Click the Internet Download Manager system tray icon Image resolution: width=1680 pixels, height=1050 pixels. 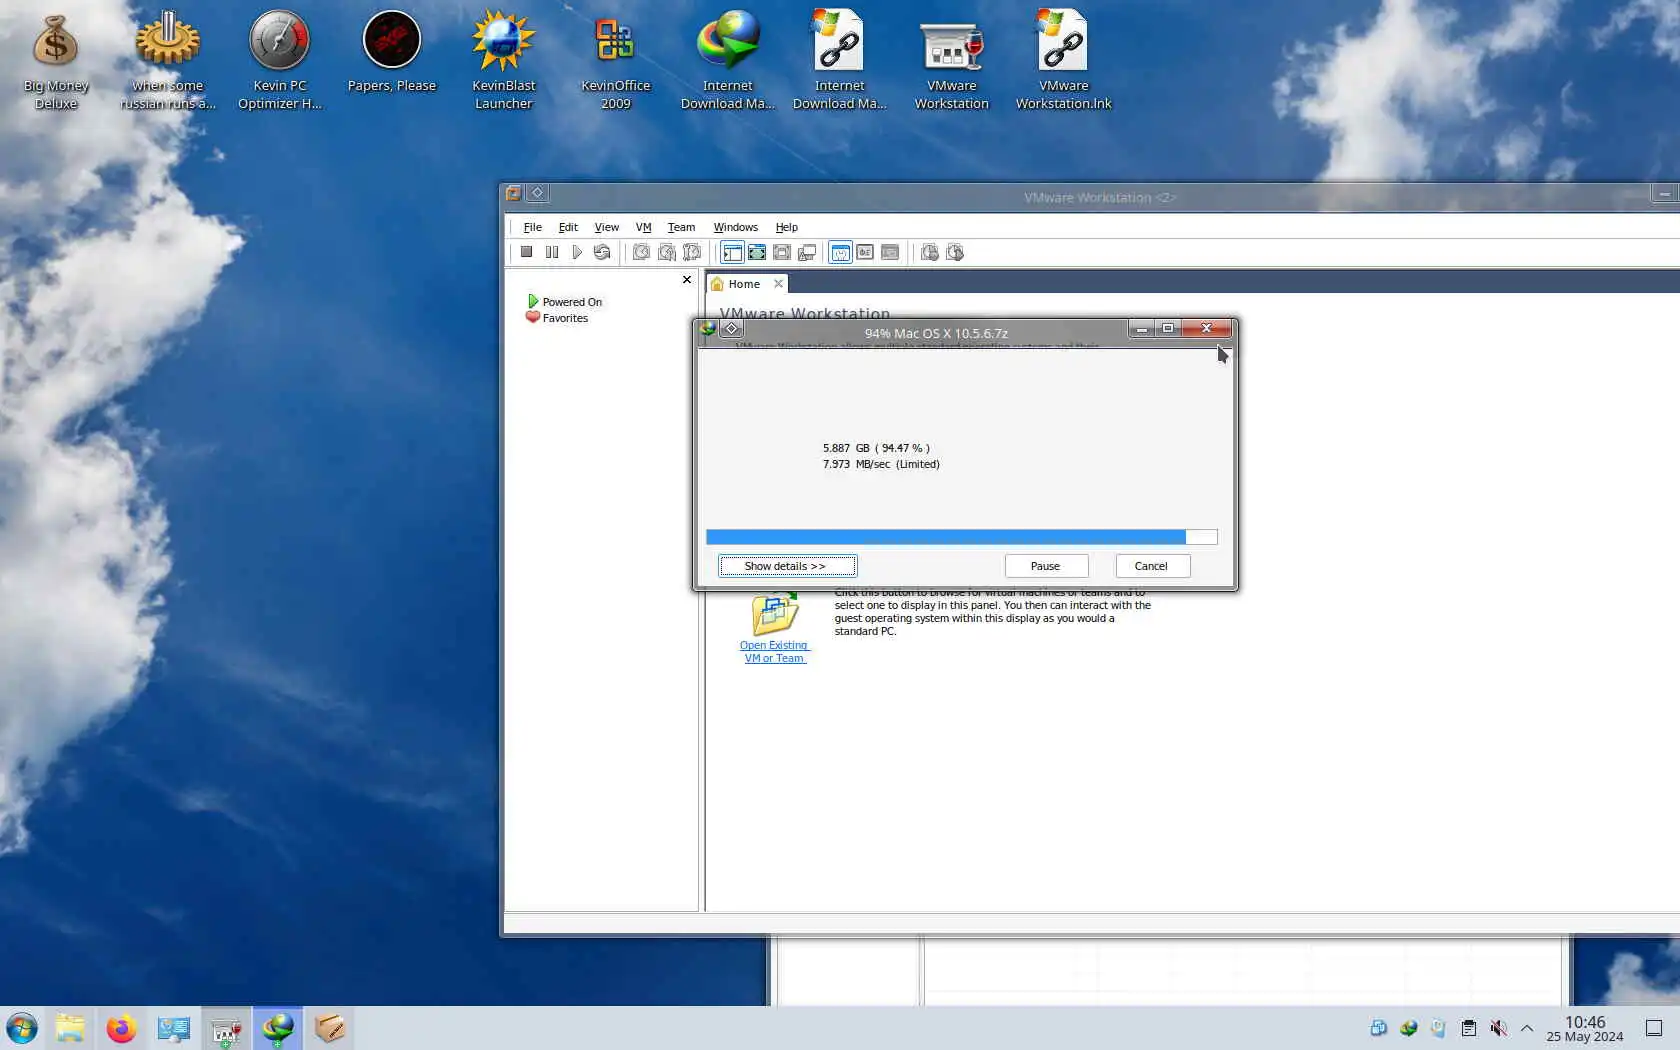point(1408,1028)
